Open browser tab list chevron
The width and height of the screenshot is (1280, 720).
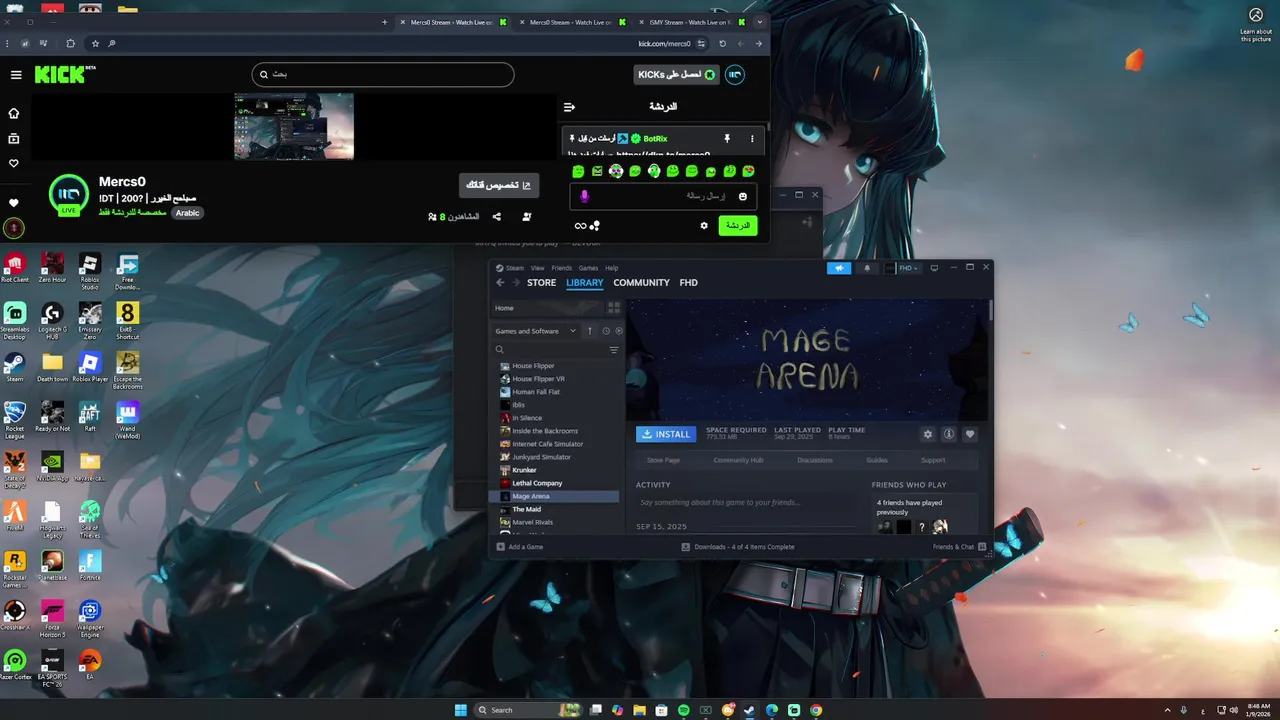pos(760,22)
